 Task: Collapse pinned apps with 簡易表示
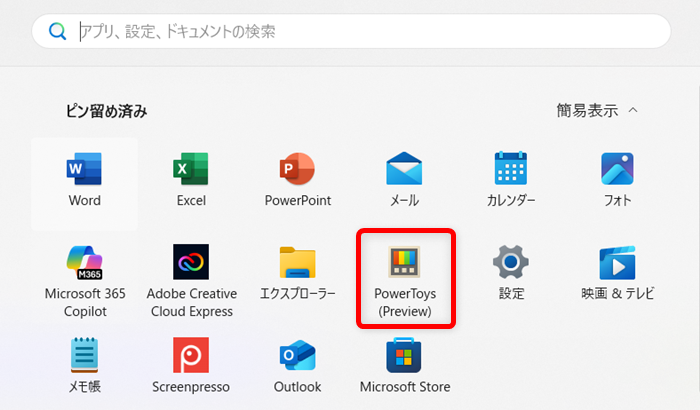click(x=597, y=110)
